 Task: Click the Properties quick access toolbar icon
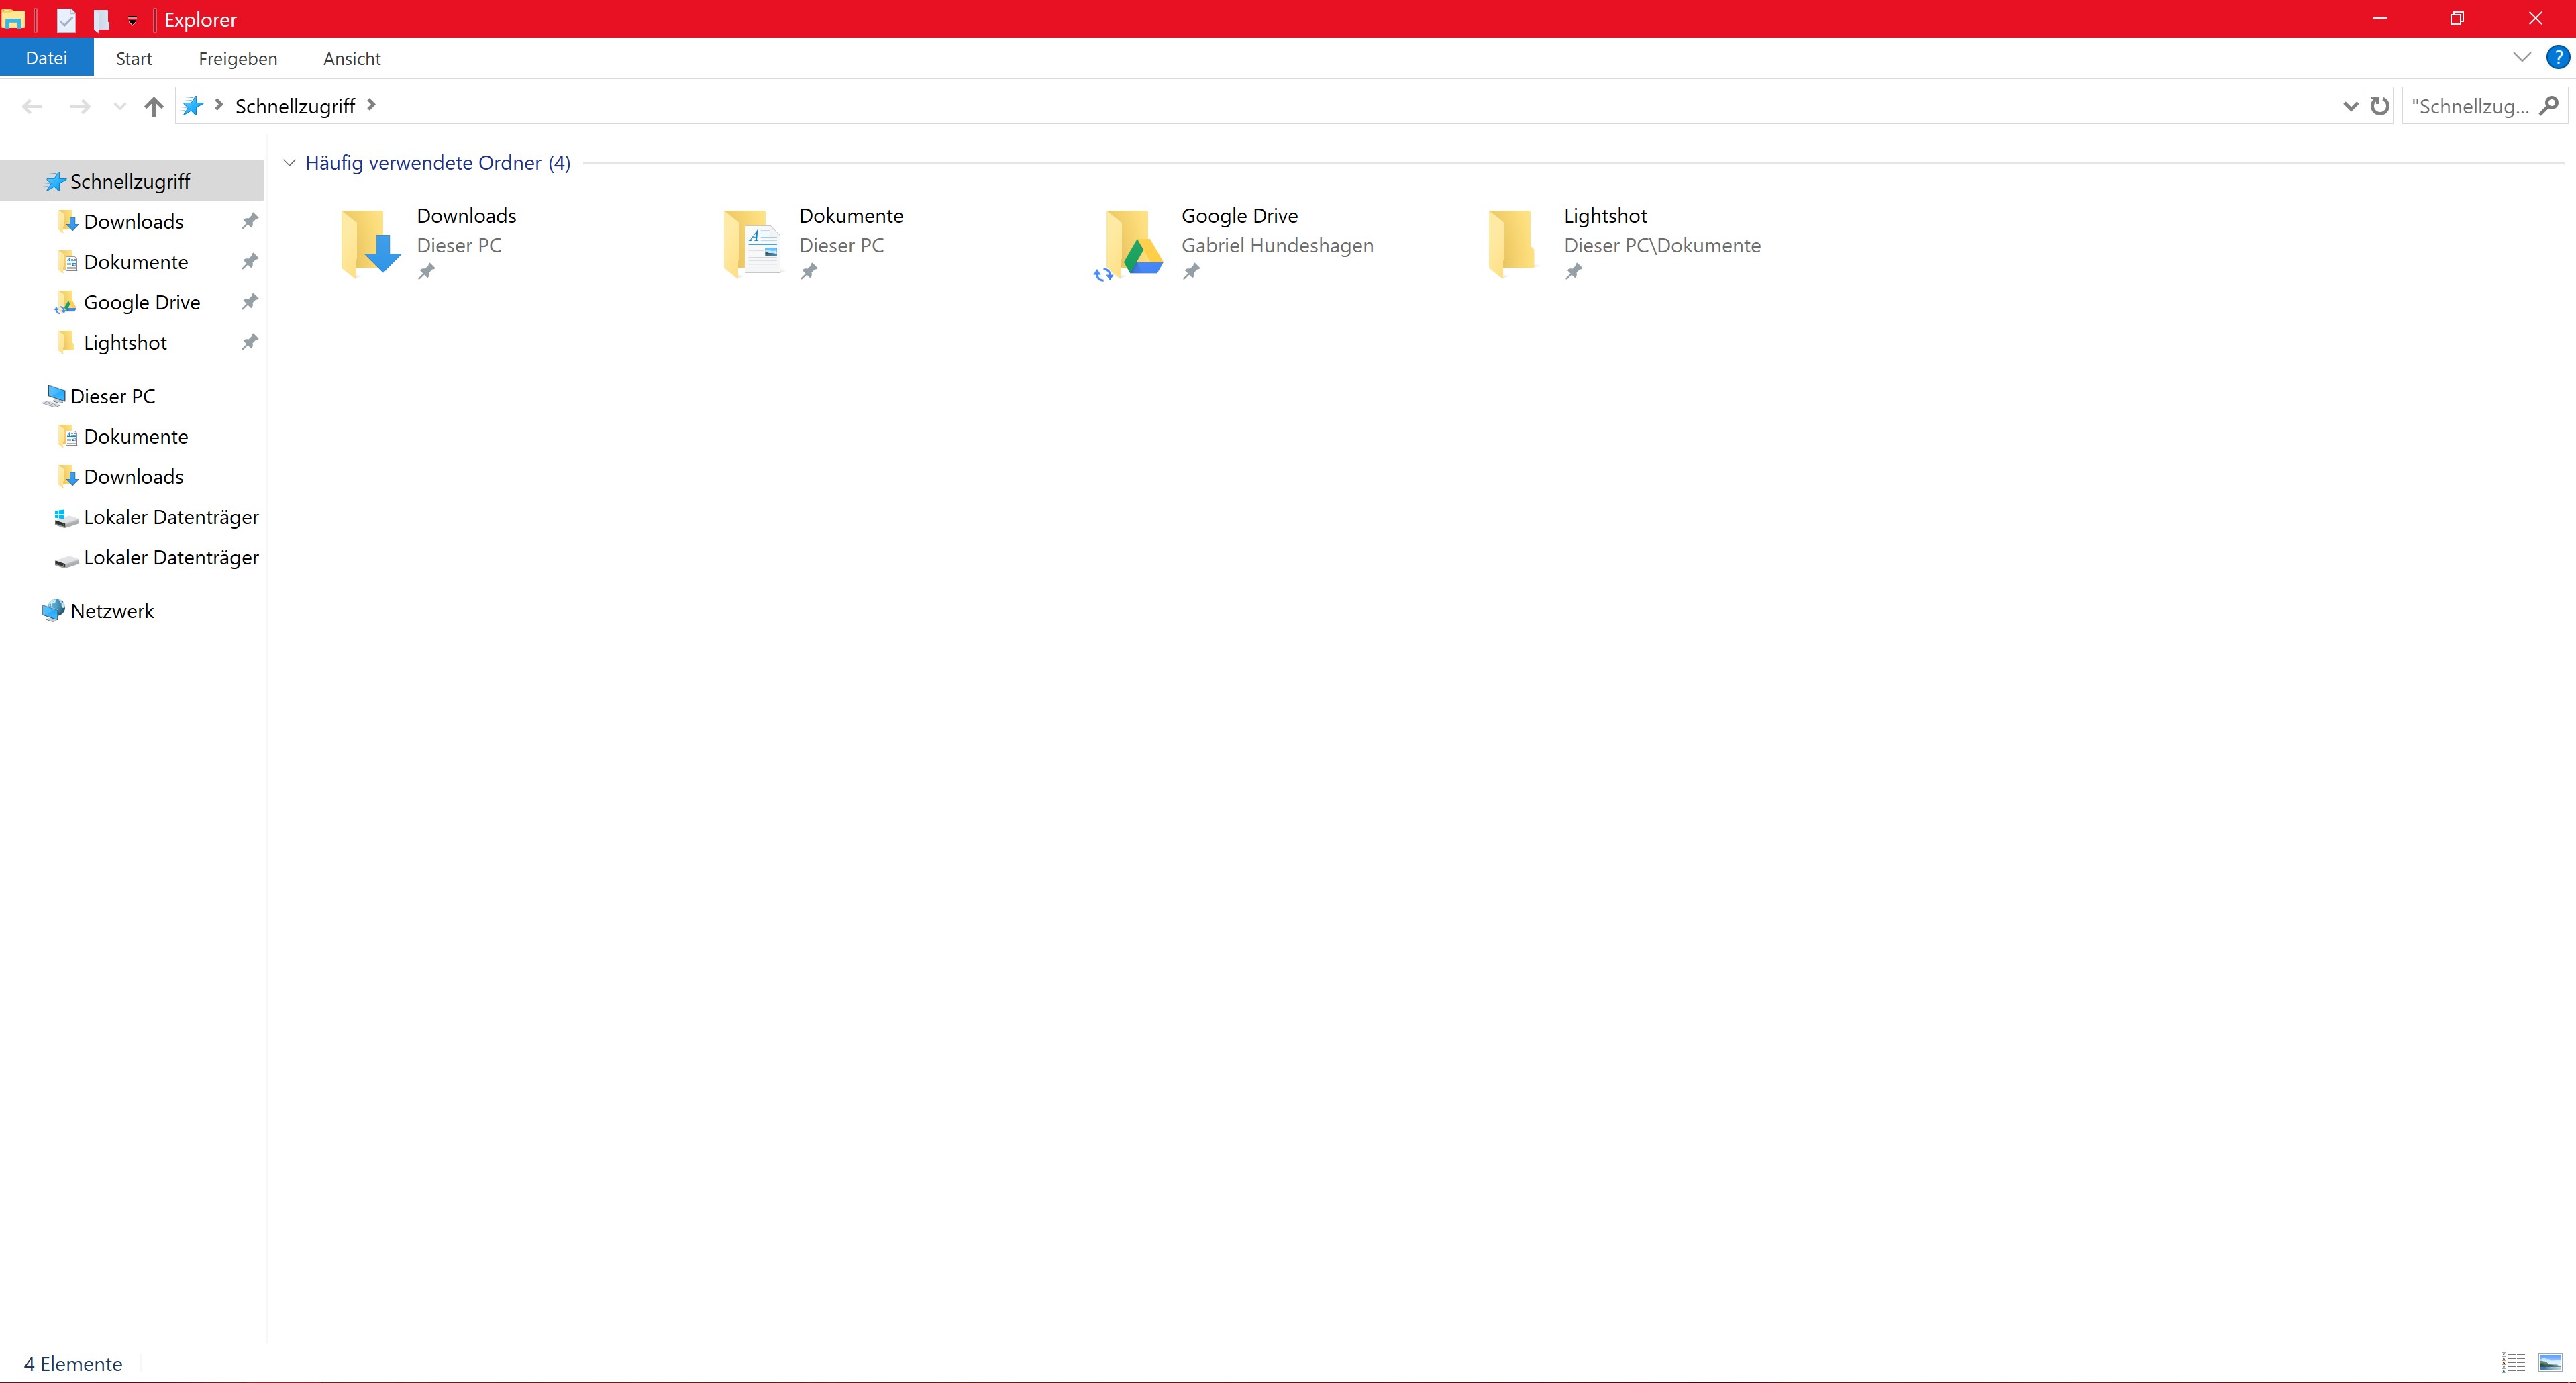pyautogui.click(x=66, y=20)
